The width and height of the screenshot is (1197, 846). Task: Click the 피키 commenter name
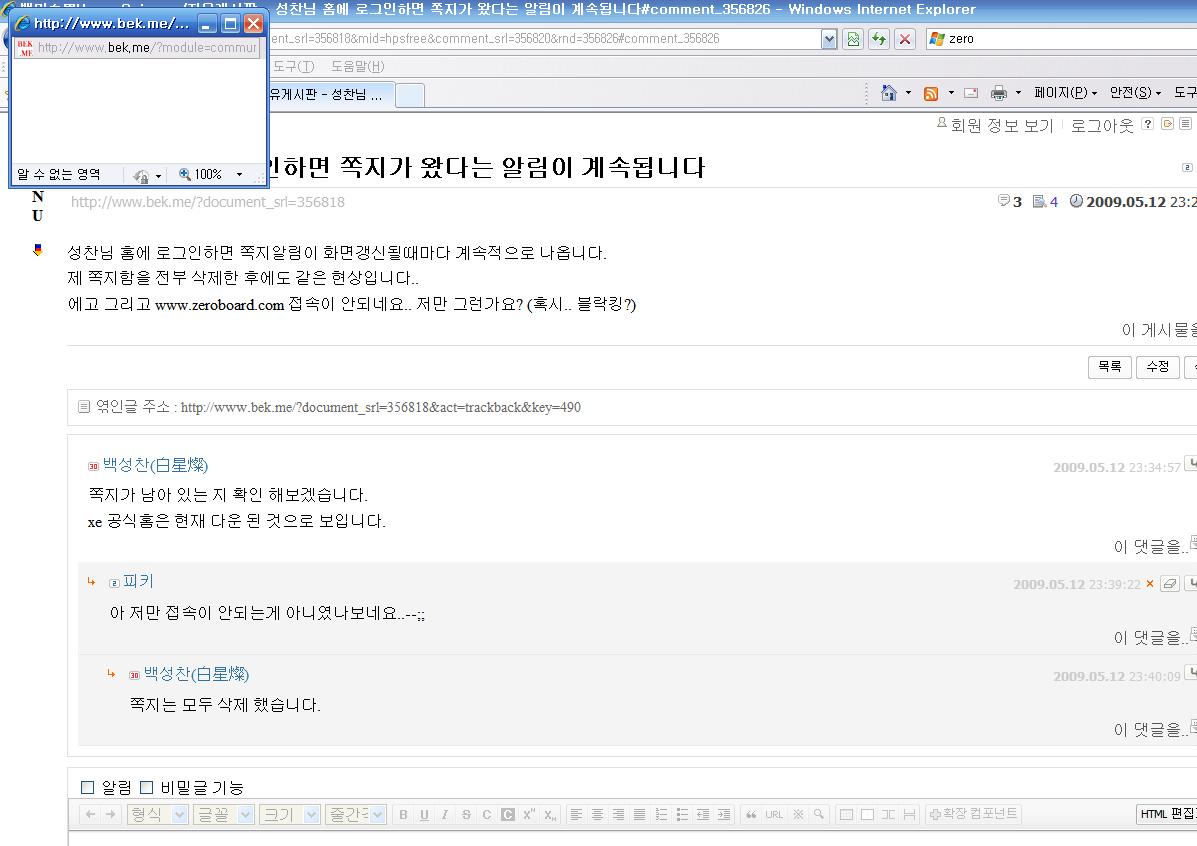(138, 582)
